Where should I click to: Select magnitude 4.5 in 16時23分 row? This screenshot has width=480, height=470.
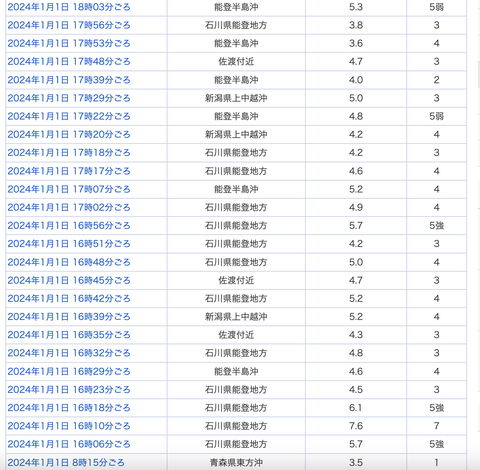pos(356,390)
